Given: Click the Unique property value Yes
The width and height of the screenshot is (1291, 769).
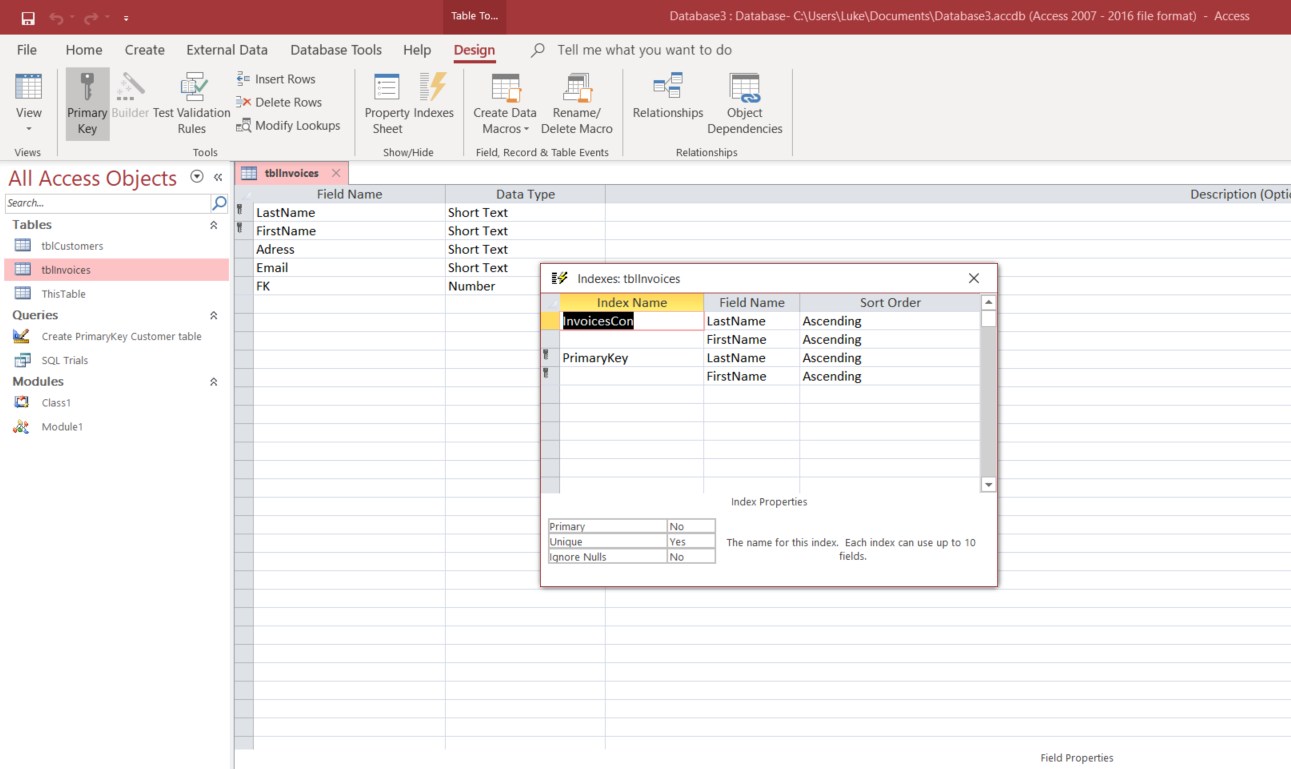Looking at the screenshot, I should pos(691,542).
